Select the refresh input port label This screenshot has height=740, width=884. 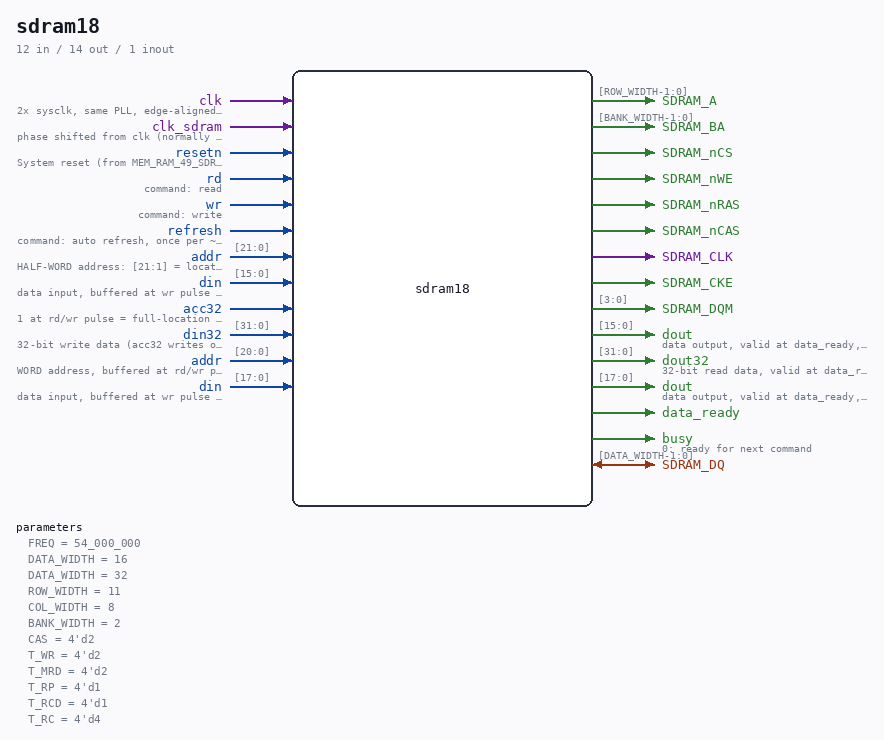(195, 230)
